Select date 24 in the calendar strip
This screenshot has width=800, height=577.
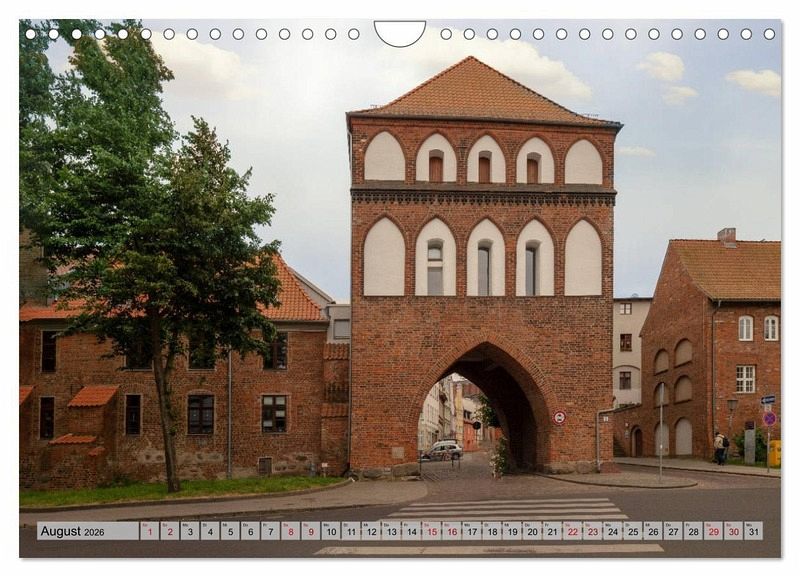[x=613, y=531]
